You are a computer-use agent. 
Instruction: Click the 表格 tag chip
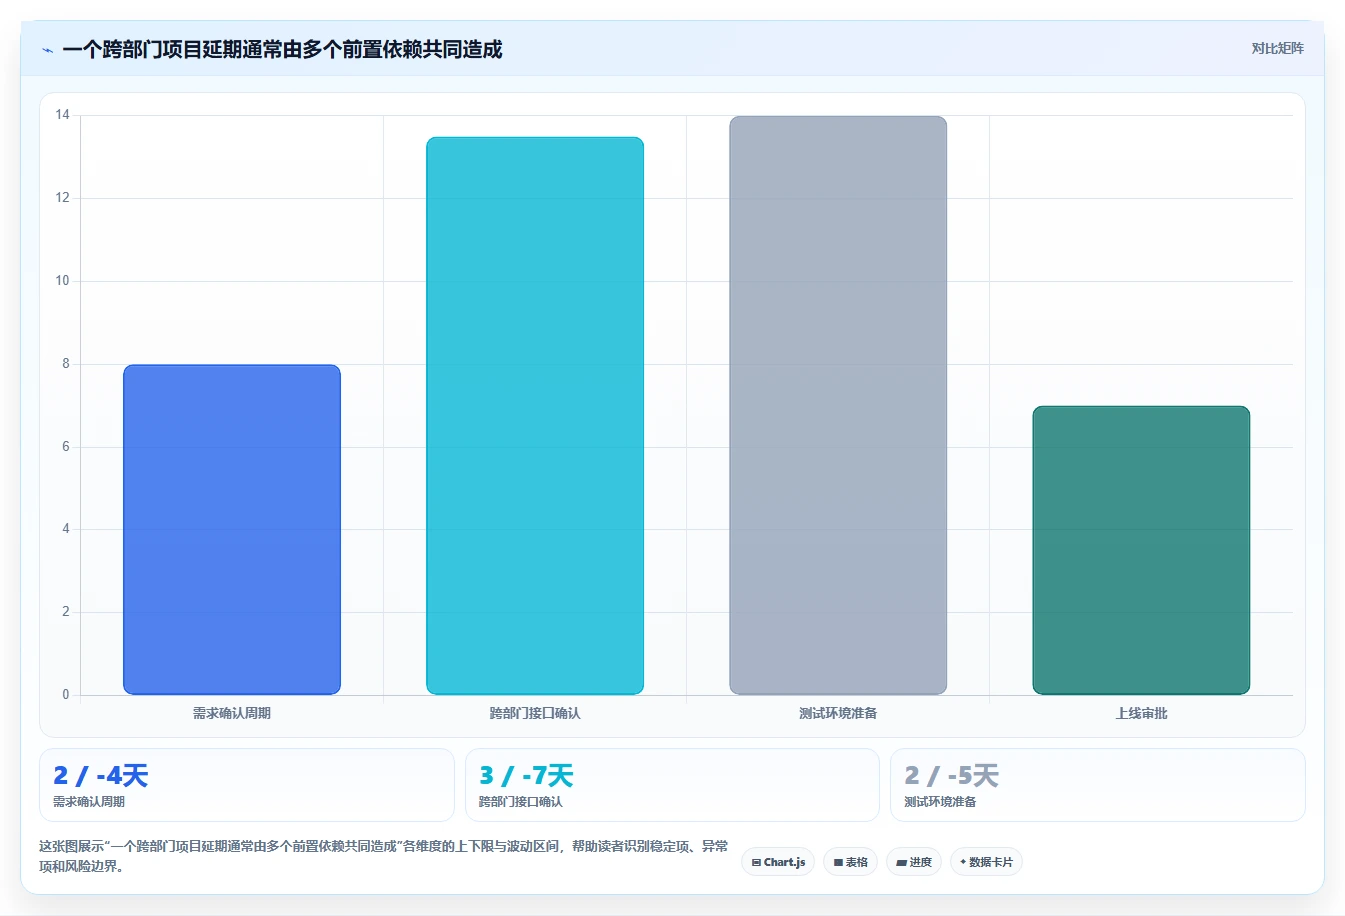point(850,862)
